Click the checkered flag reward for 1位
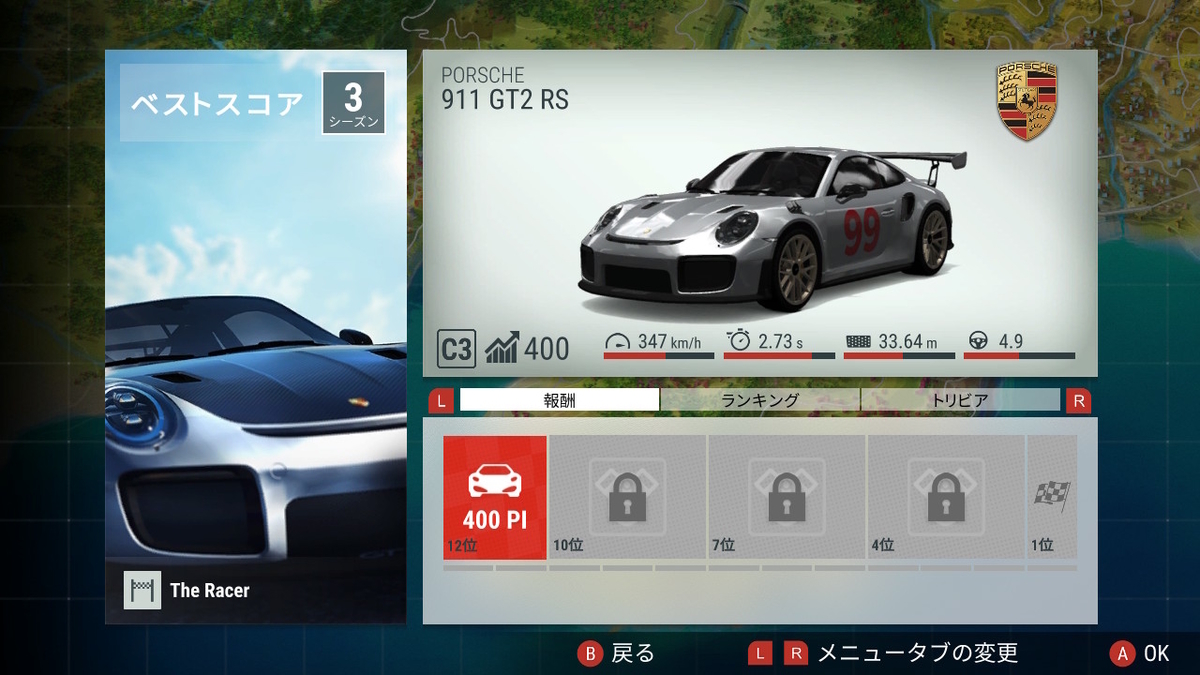The width and height of the screenshot is (1200, 675). click(x=1052, y=497)
